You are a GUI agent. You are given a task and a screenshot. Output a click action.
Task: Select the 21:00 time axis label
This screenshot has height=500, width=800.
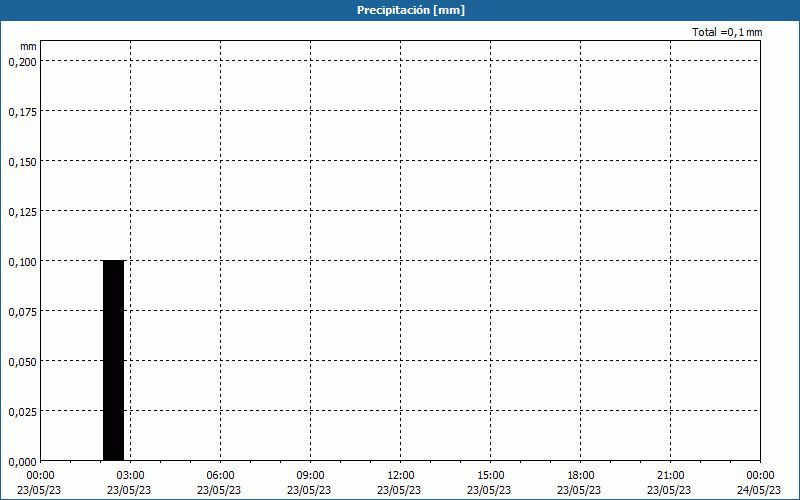coord(670,476)
